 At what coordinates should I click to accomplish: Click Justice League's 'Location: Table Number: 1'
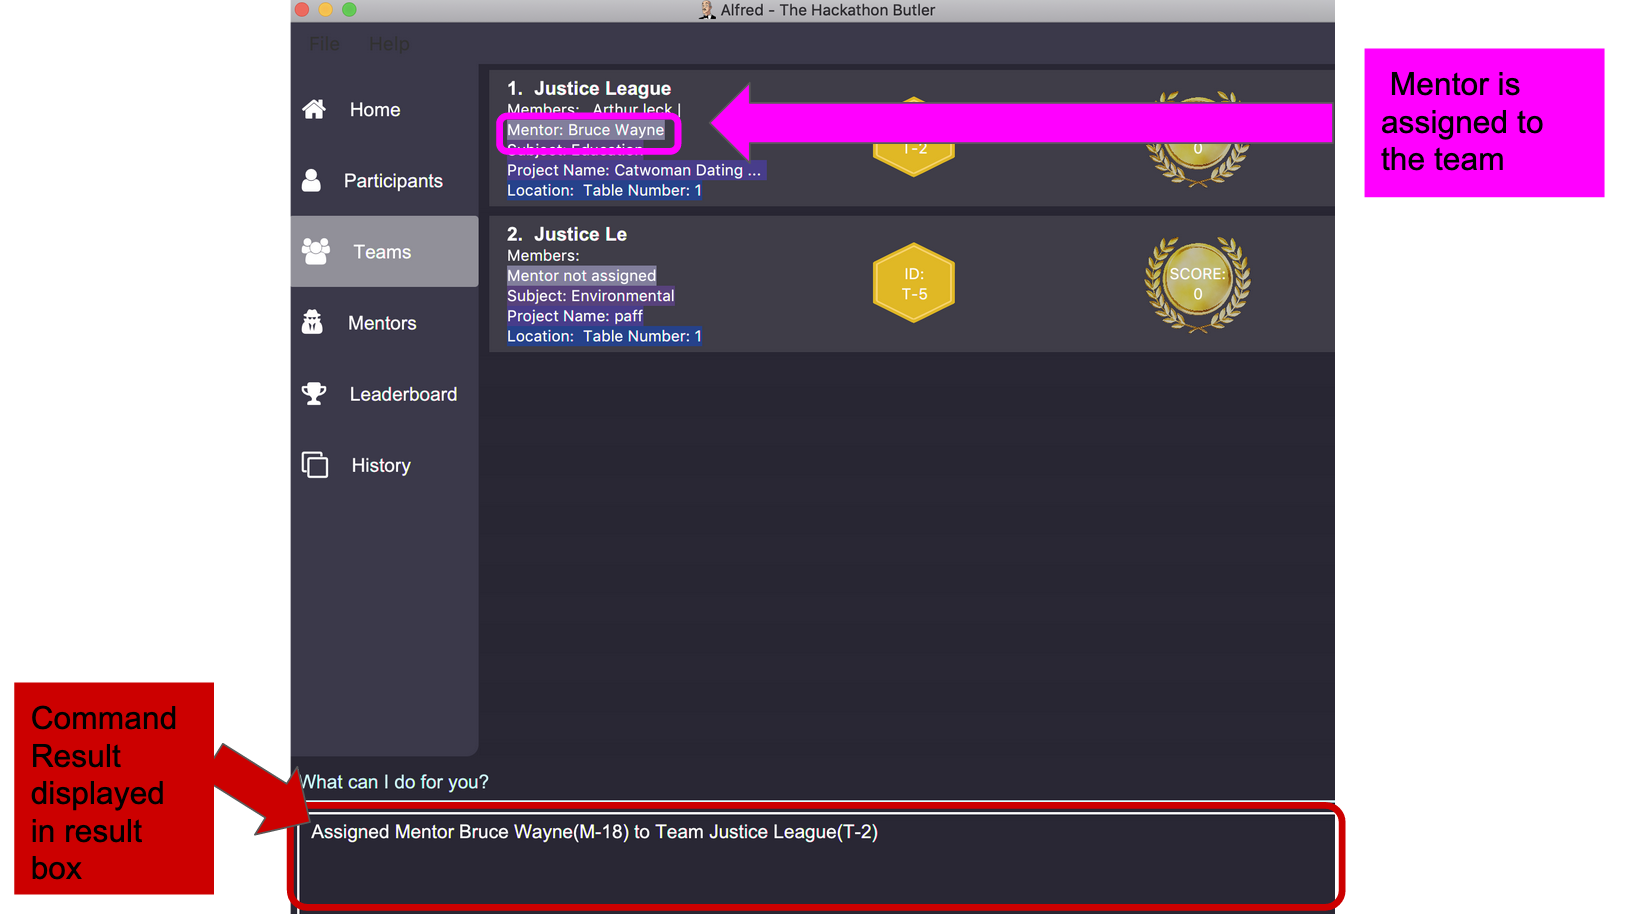[x=604, y=190]
